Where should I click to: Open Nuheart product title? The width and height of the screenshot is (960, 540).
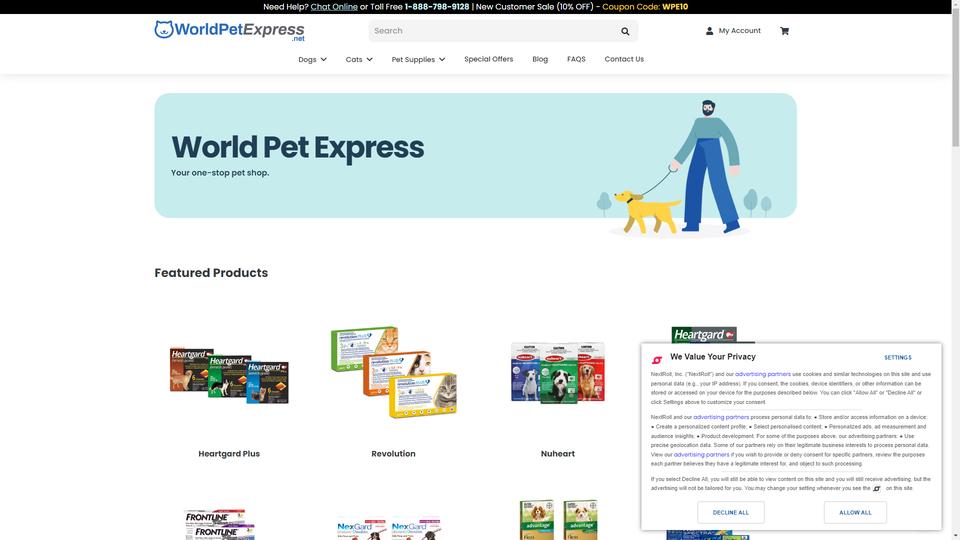point(558,454)
